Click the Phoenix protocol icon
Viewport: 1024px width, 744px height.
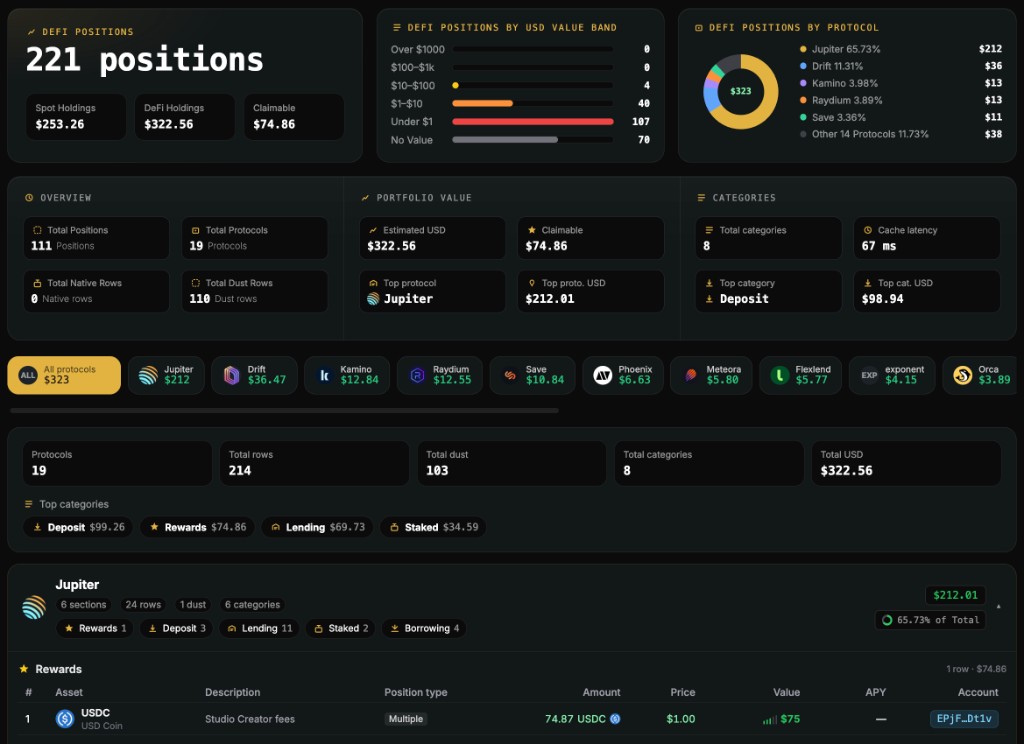coord(602,375)
